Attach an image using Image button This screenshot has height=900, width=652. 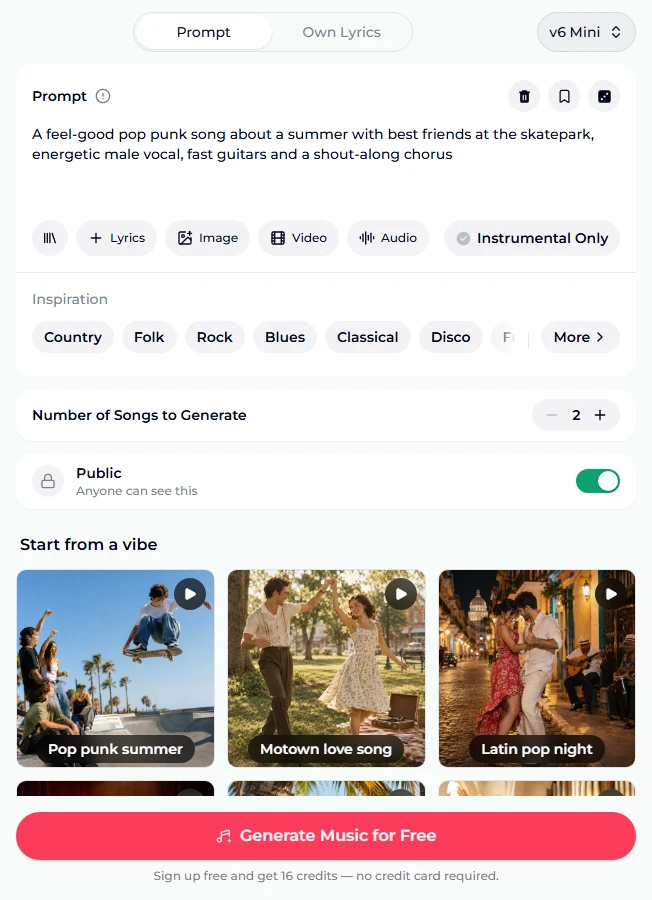pyautogui.click(x=207, y=238)
